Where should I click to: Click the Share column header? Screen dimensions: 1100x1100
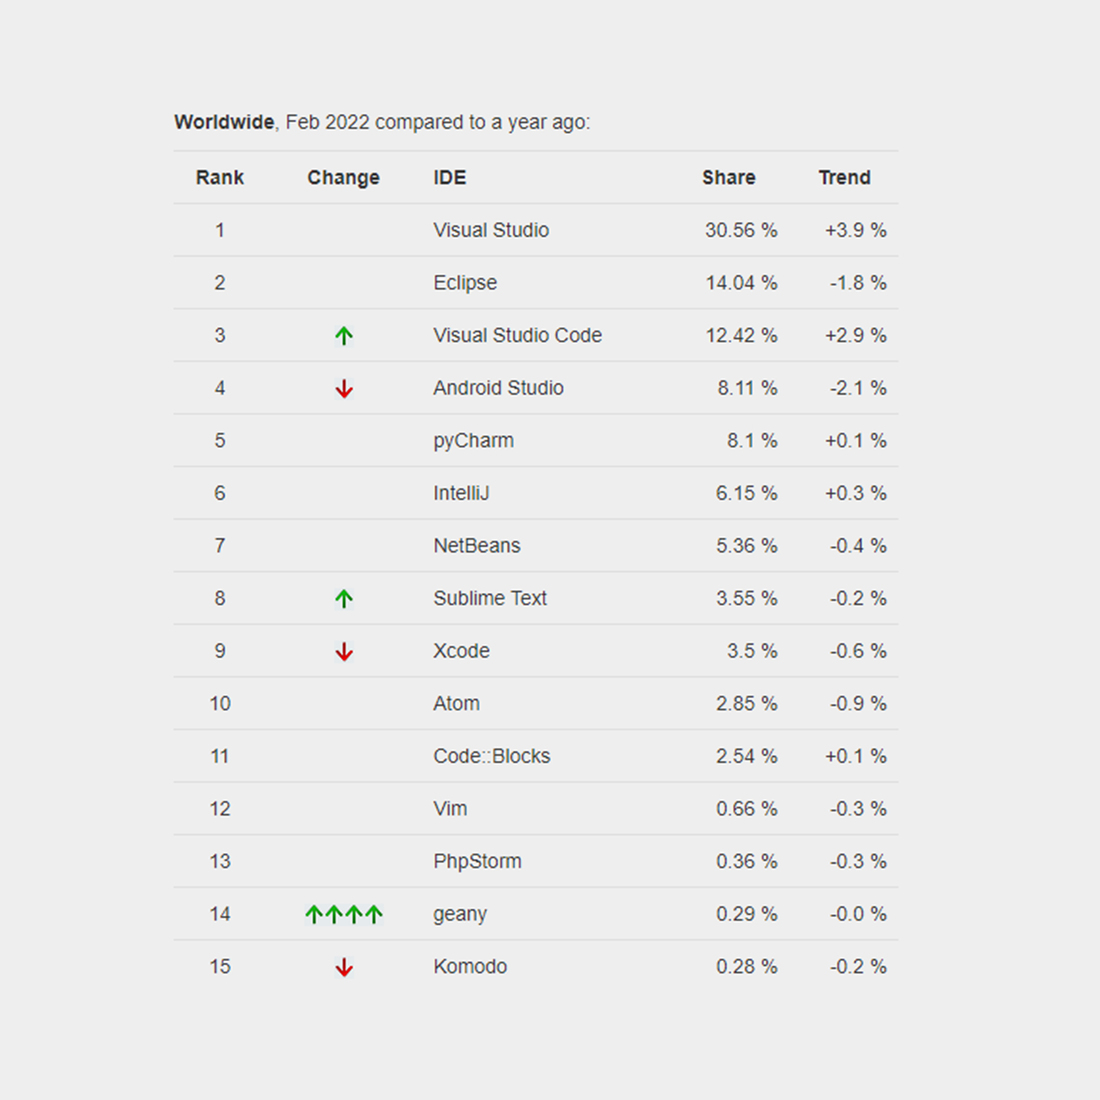pyautogui.click(x=729, y=177)
